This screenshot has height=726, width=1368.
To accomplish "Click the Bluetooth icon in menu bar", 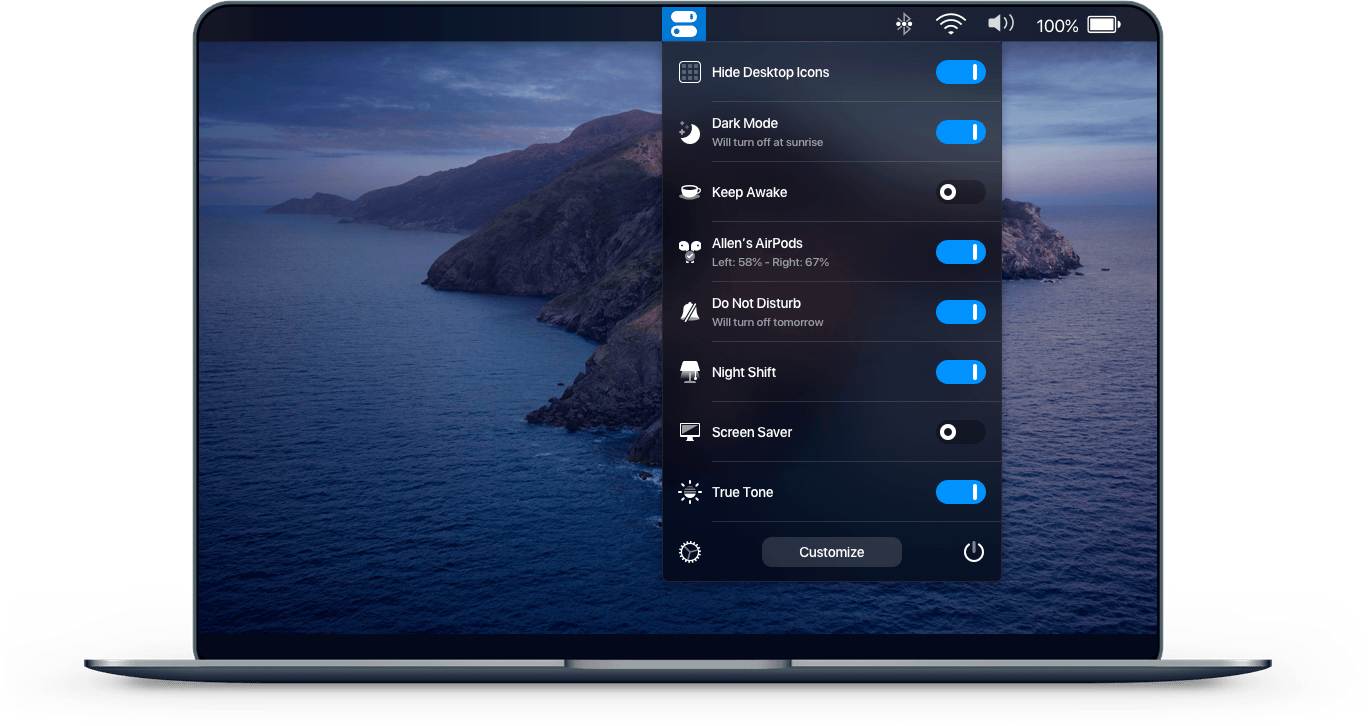I will (x=903, y=25).
